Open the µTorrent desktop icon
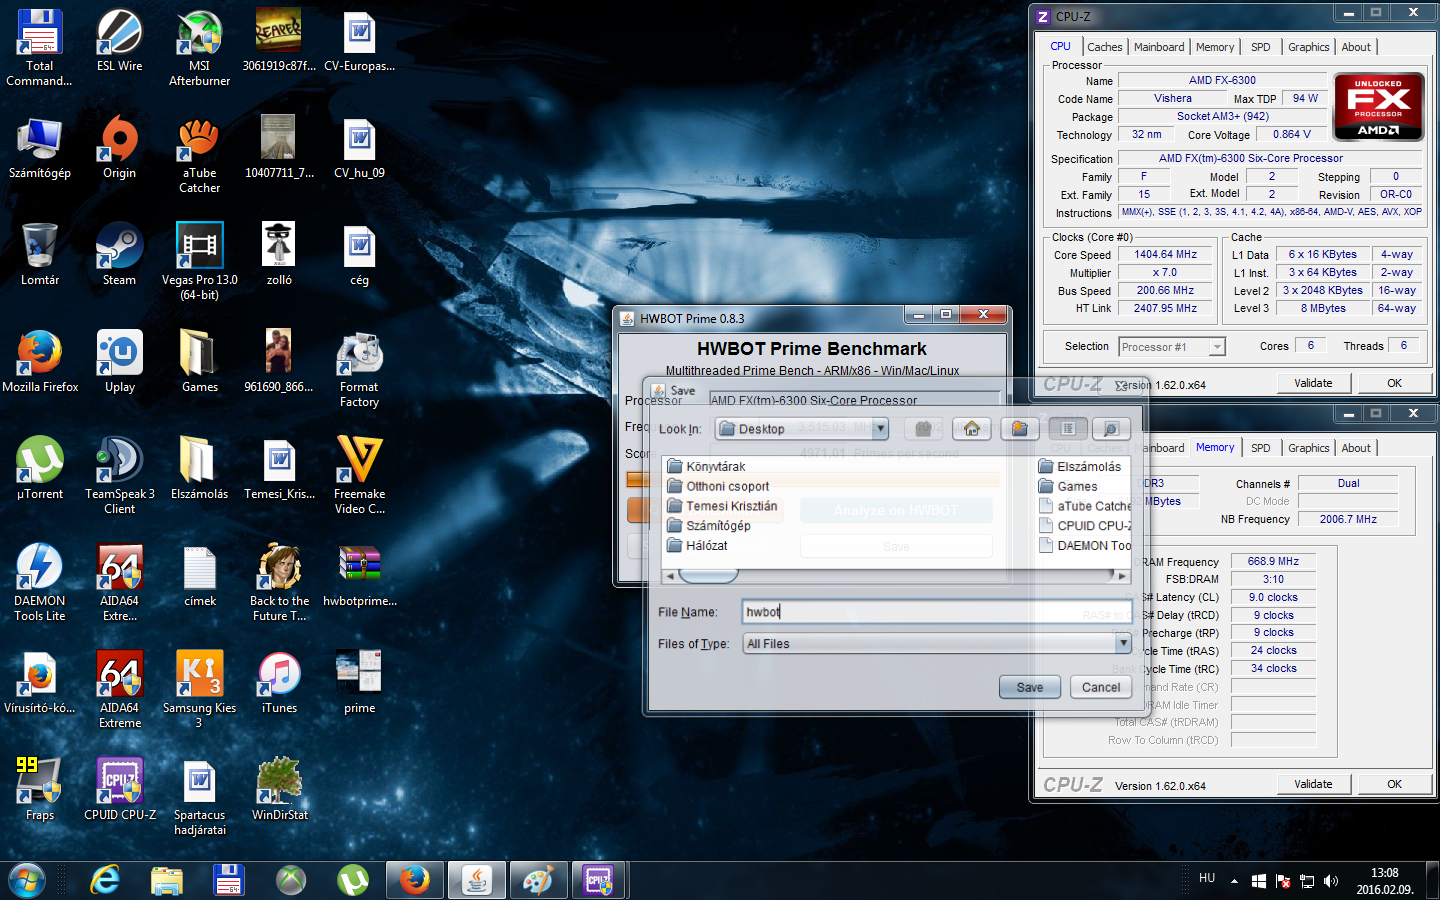1440x900 pixels. click(40, 468)
